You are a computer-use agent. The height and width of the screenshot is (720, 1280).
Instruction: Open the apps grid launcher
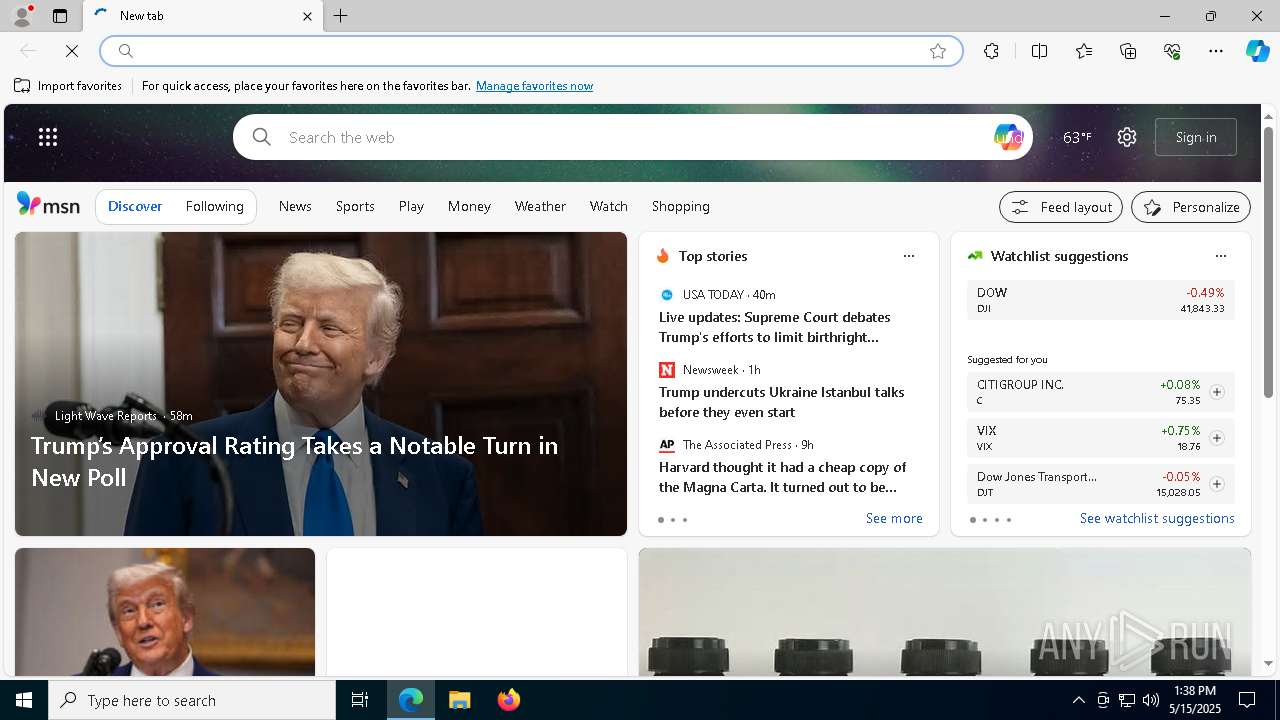48,137
